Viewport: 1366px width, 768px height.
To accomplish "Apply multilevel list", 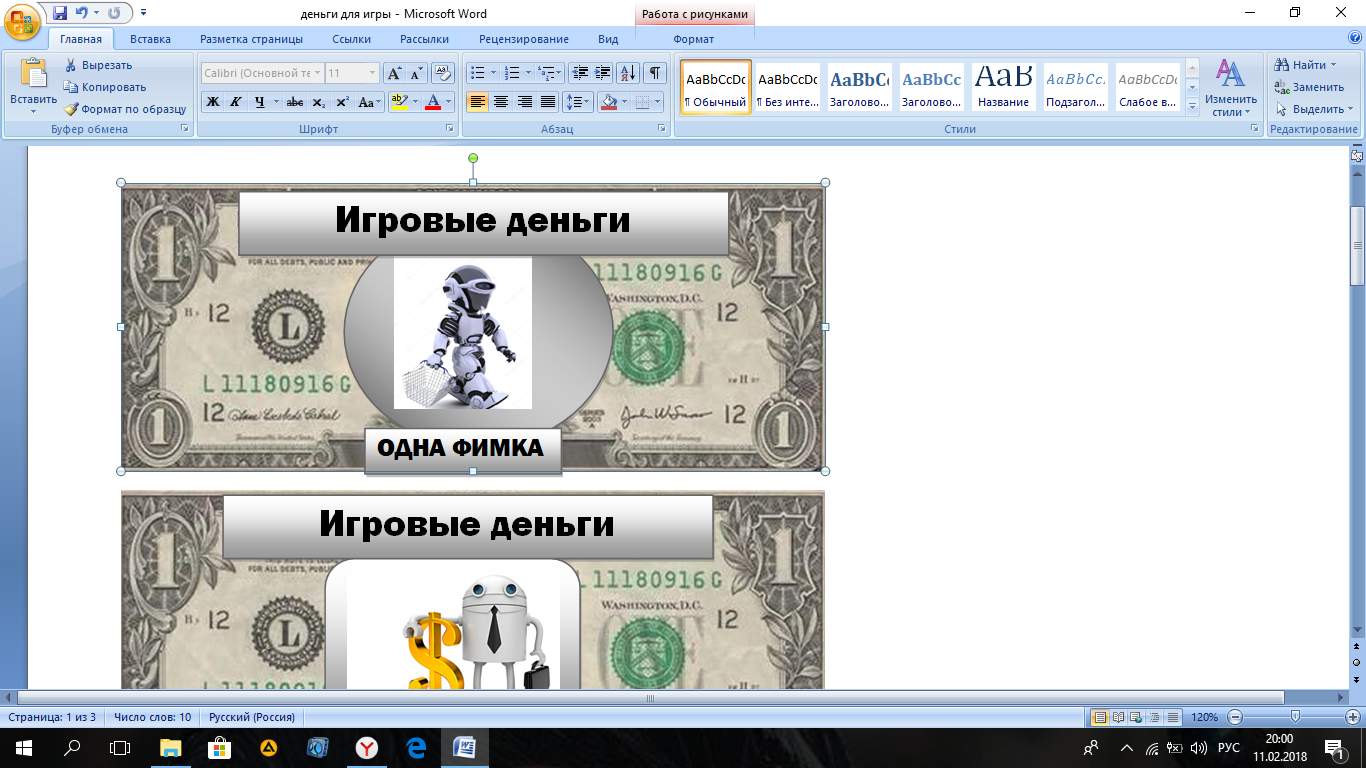I will point(546,73).
